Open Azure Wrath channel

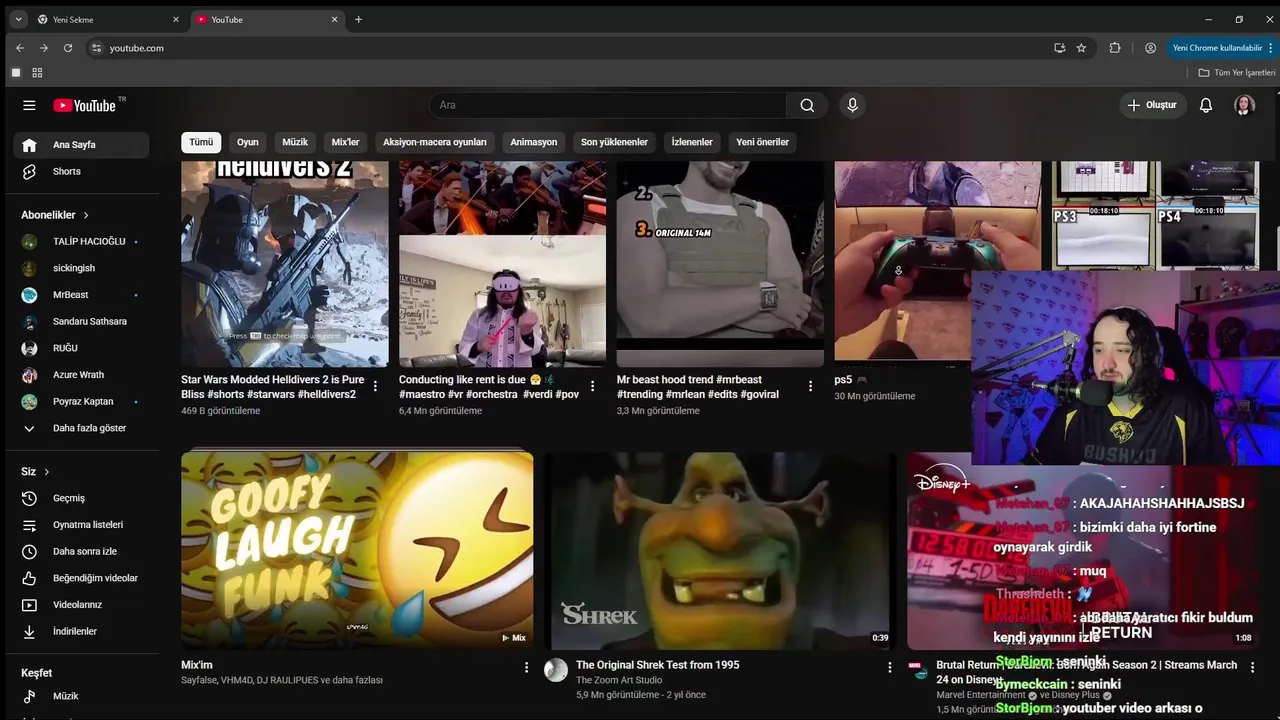tap(81, 375)
